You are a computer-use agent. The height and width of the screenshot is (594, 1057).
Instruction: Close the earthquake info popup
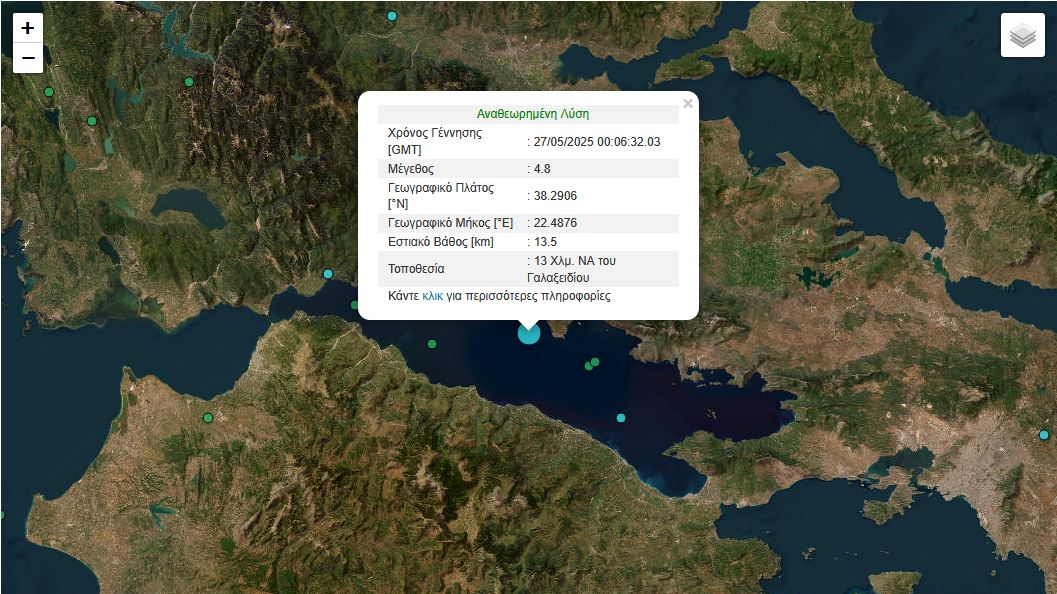(687, 103)
